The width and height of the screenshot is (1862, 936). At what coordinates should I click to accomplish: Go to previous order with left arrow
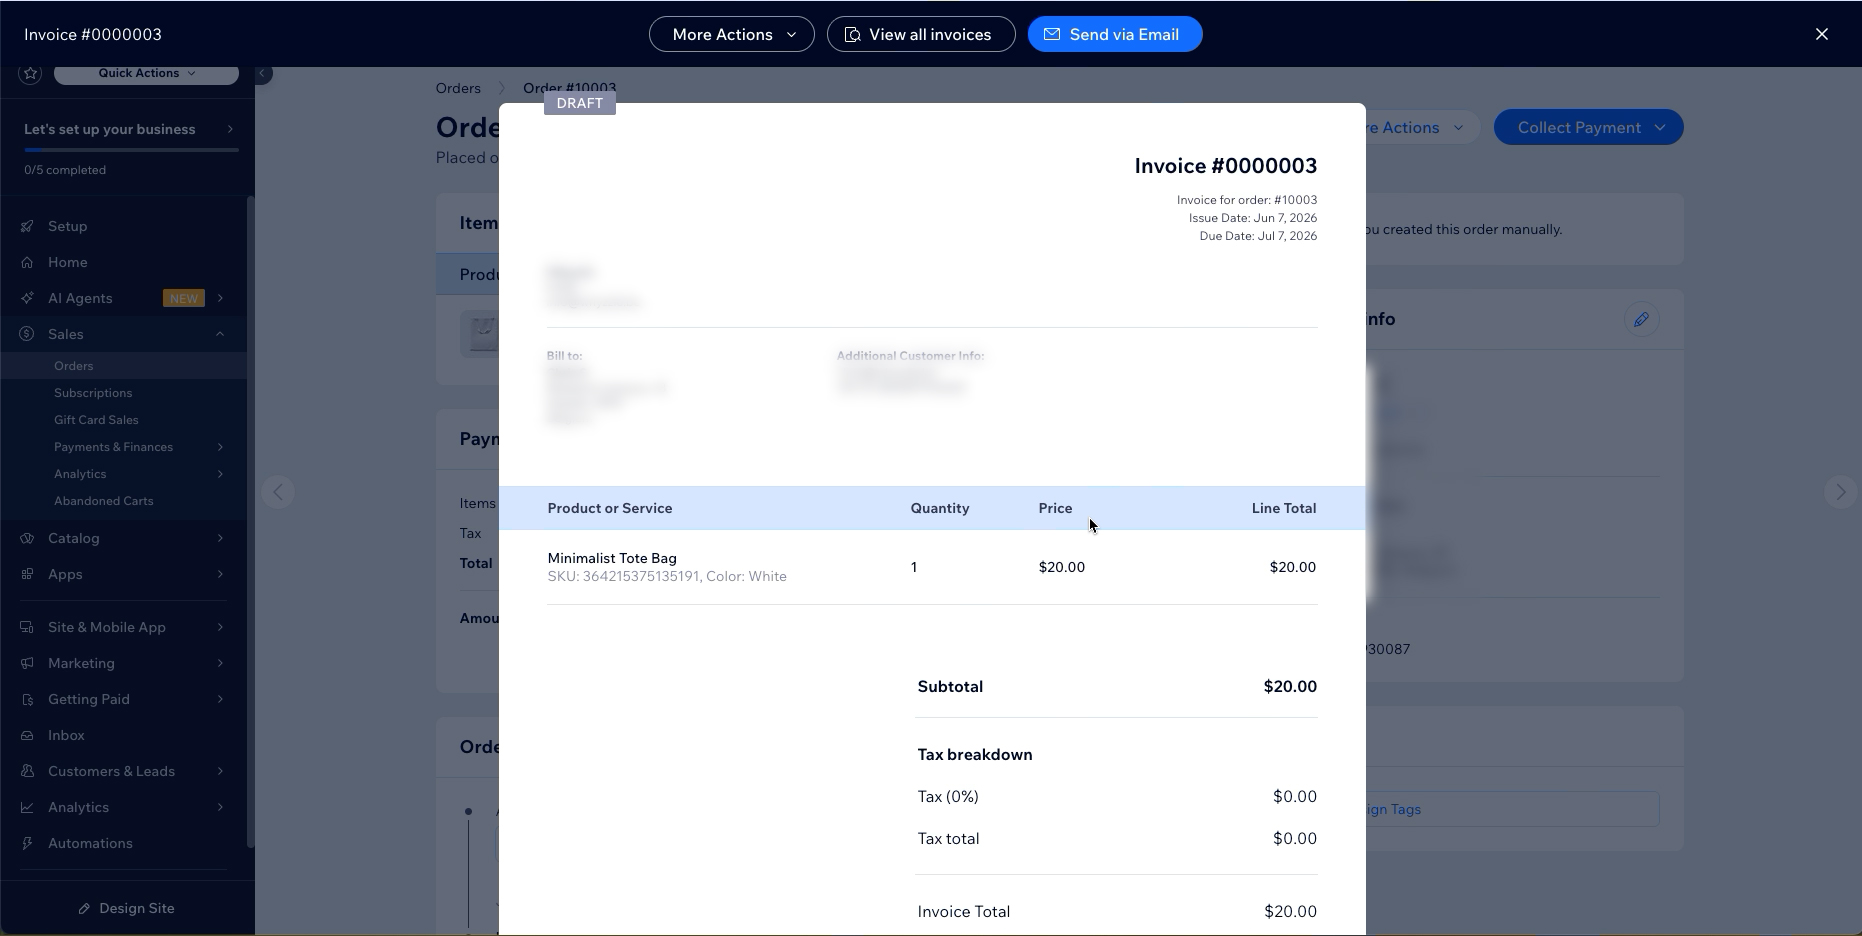pos(278,492)
